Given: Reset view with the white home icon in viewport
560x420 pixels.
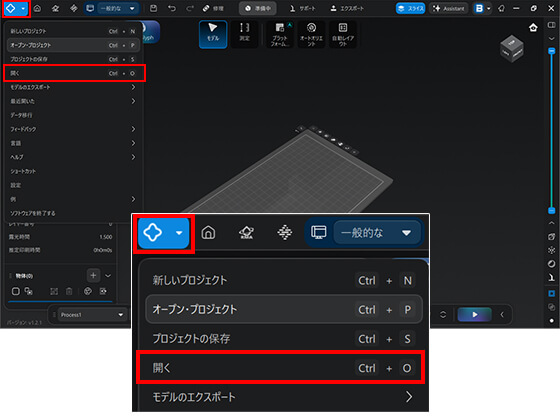Looking at the screenshot, I should [533, 28].
